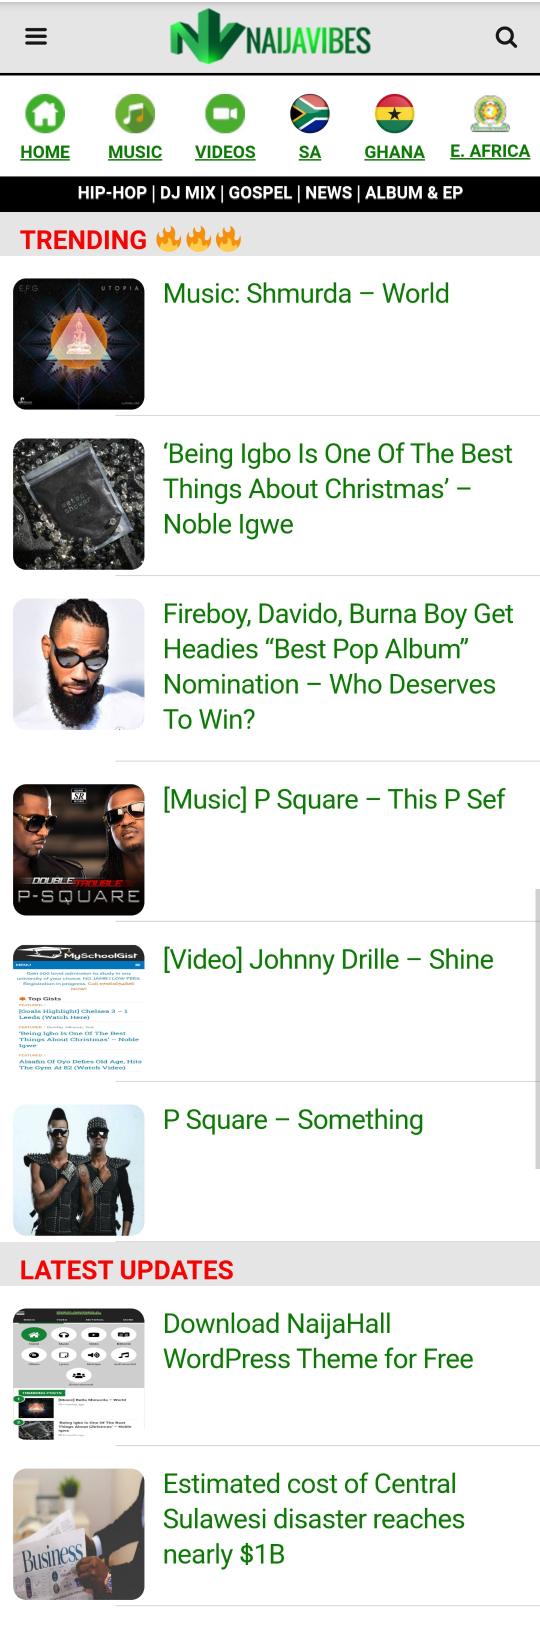
Task: Open the HIP-HOP category
Action: [x=112, y=192]
